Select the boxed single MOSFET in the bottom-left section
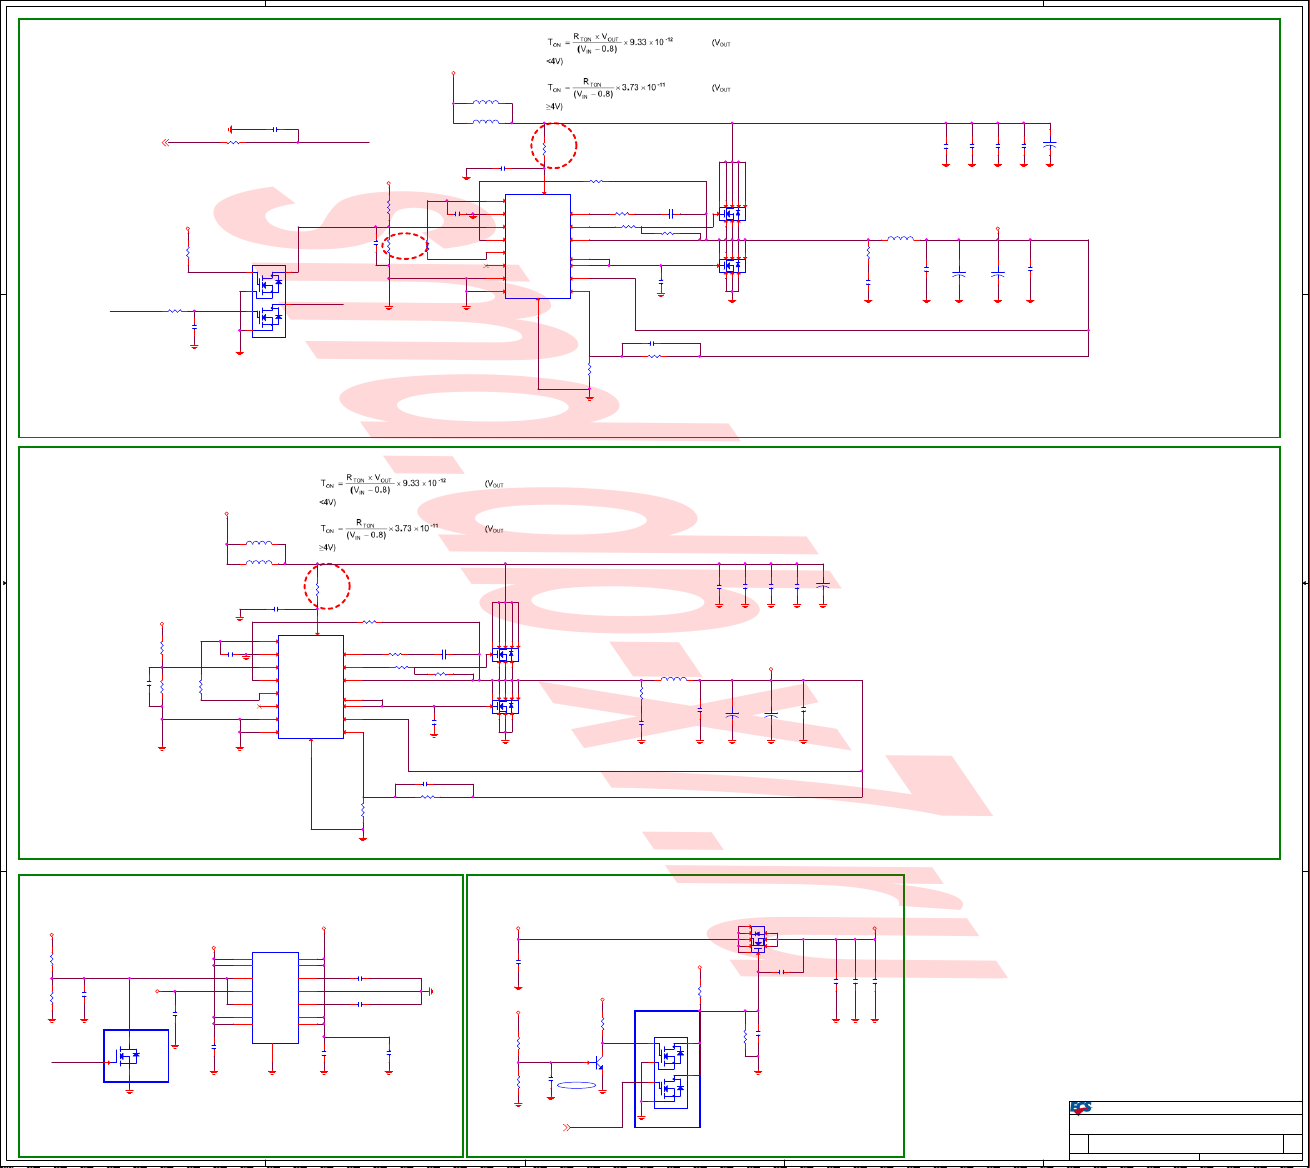1310x1168 pixels. pyautogui.click(x=136, y=1056)
